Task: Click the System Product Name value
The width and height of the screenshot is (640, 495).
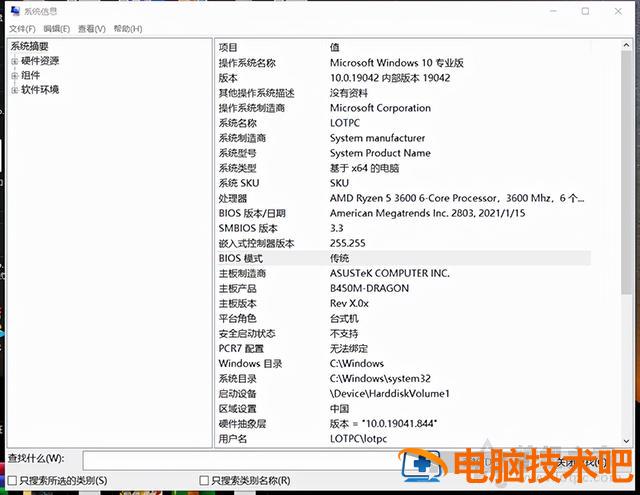Action: (380, 153)
